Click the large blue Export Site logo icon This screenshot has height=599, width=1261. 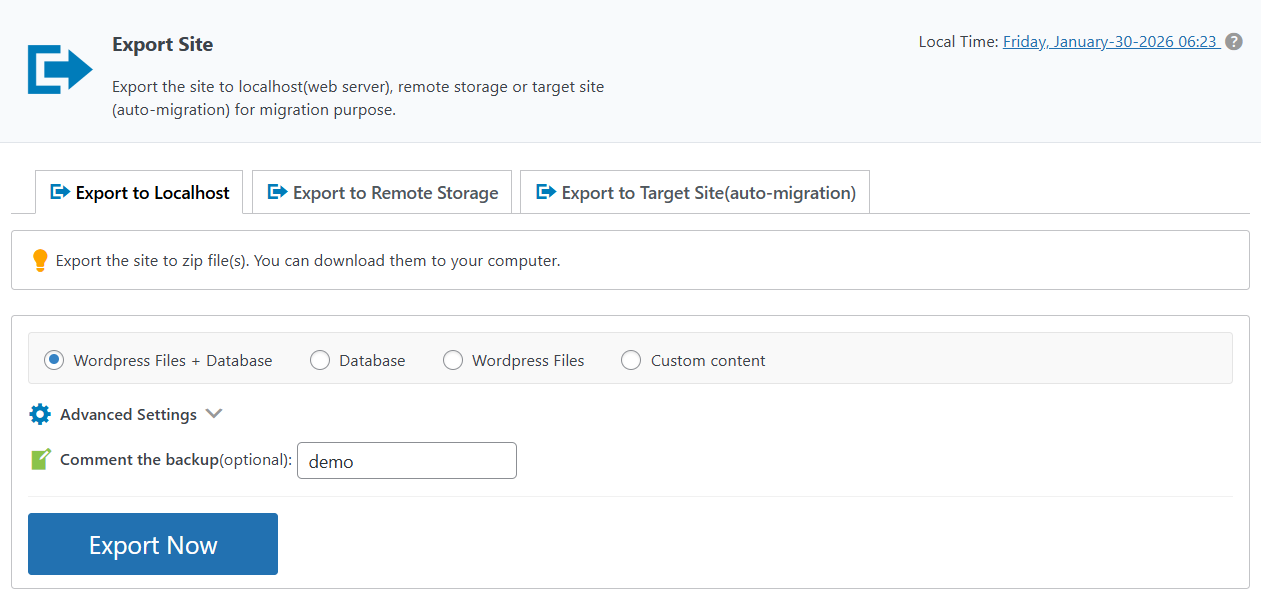tap(59, 69)
